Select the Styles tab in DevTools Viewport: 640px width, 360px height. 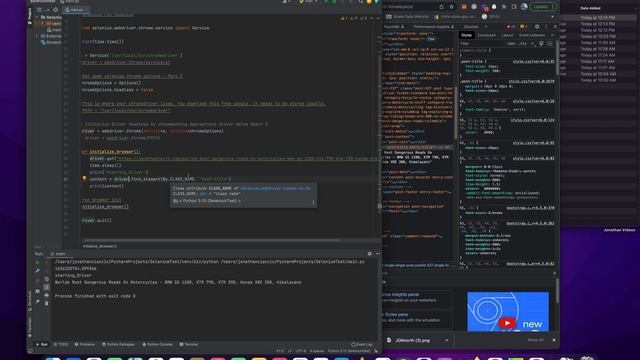[466, 35]
